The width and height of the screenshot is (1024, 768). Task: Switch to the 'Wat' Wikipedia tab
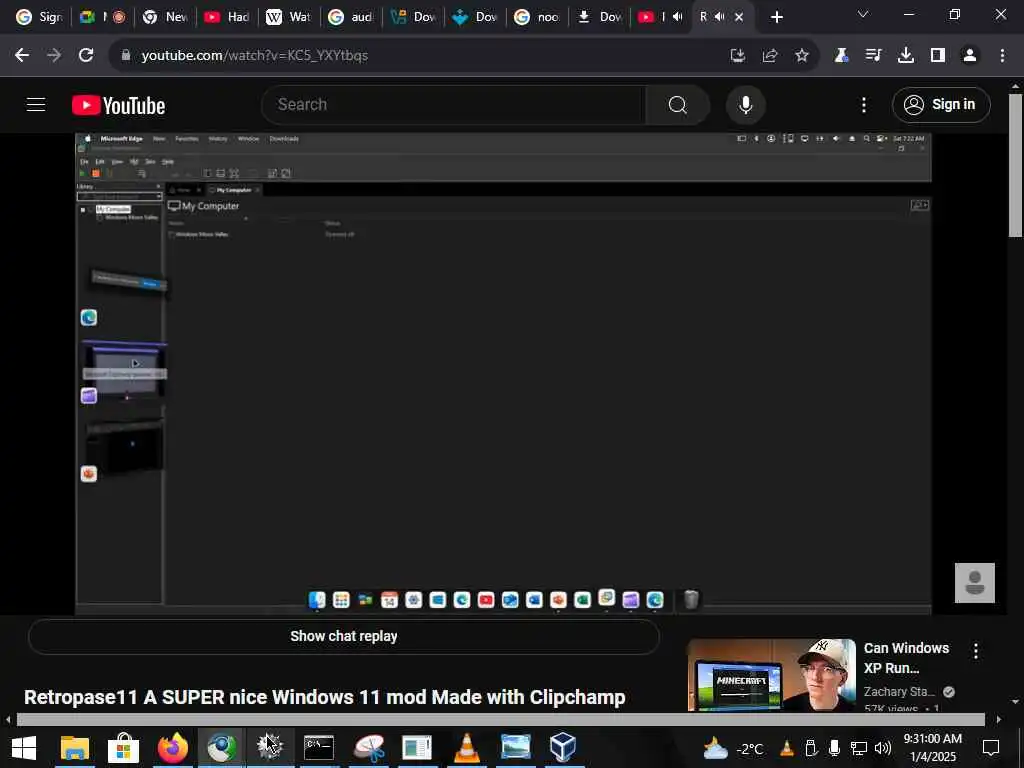[x=289, y=17]
